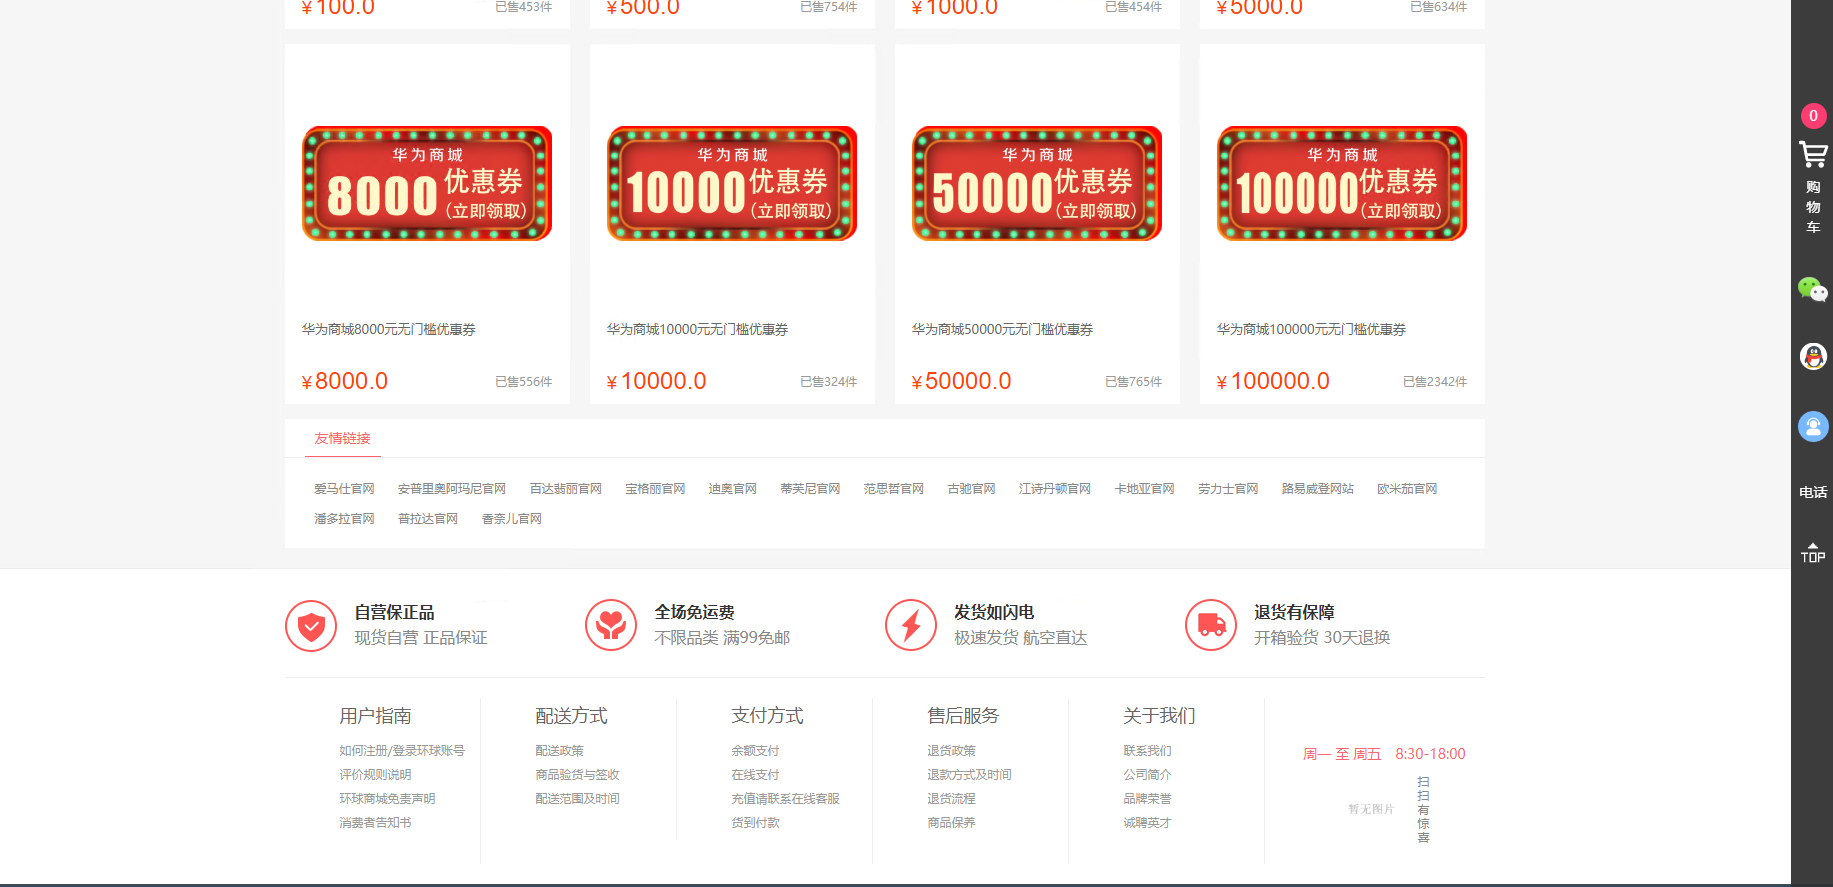Viewport: 1833px width, 887px height.
Task: Open 华为商城50000元无门槛优惠券 product title
Action: click(x=1002, y=329)
